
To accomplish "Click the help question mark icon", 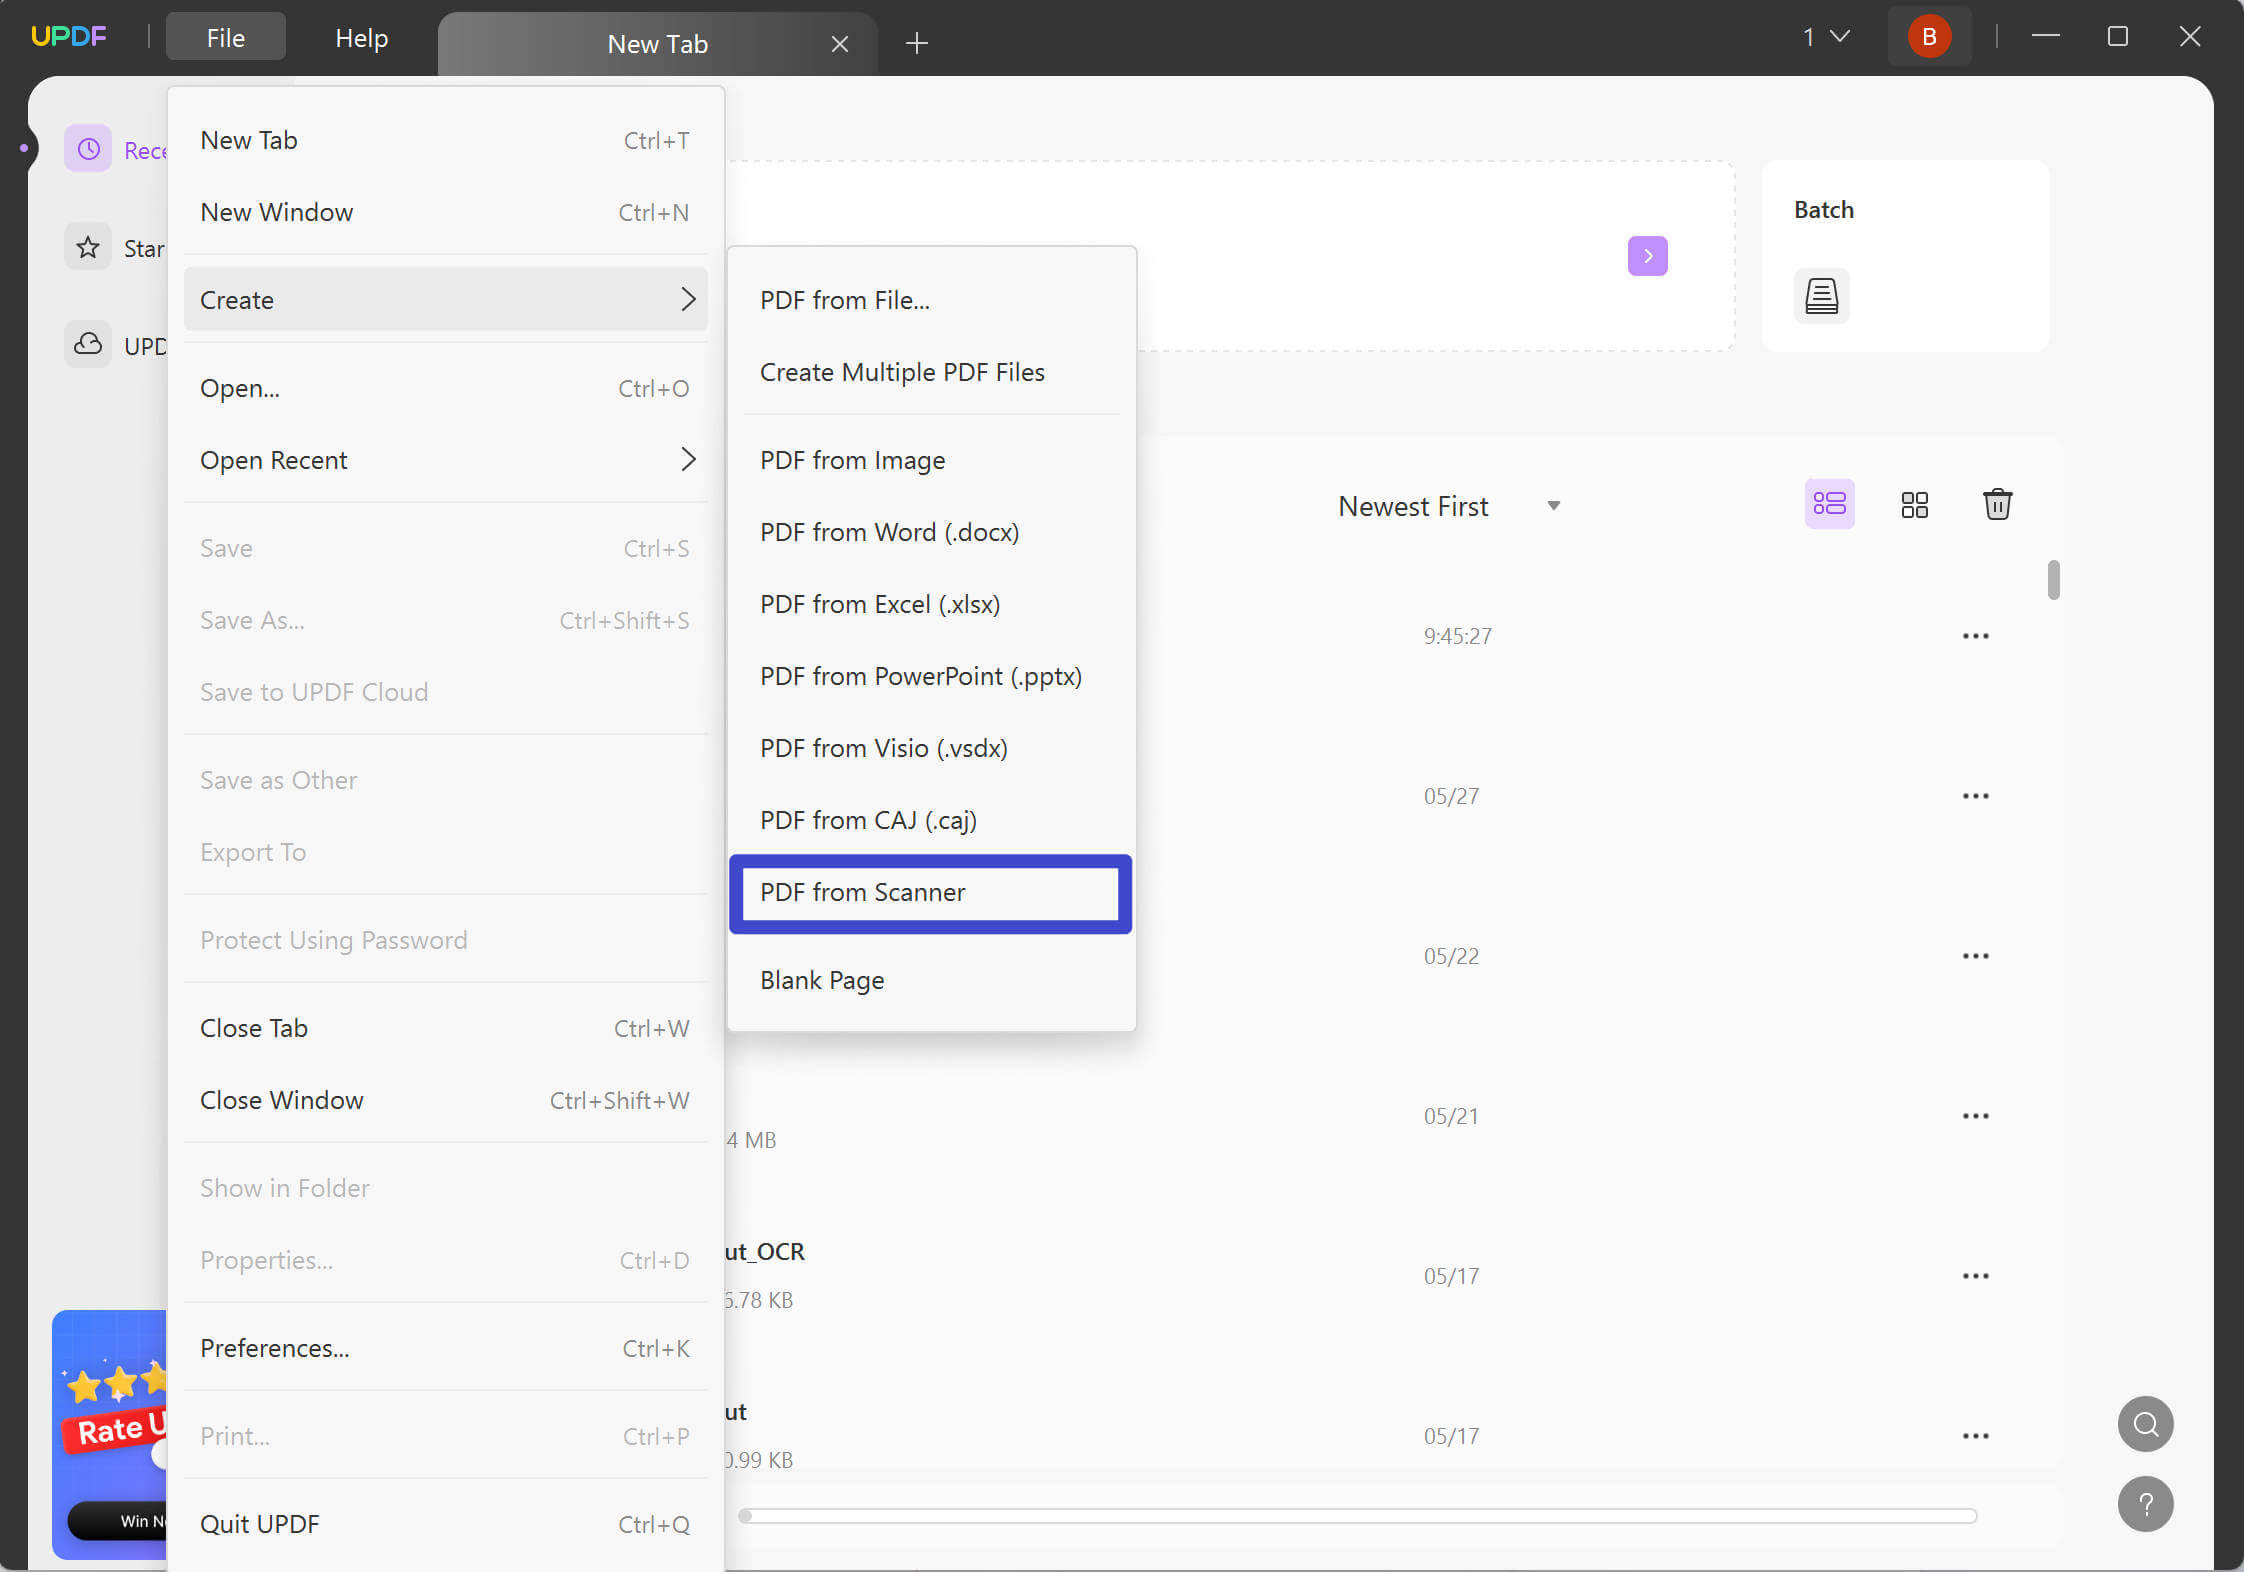I will pos(2145,1504).
